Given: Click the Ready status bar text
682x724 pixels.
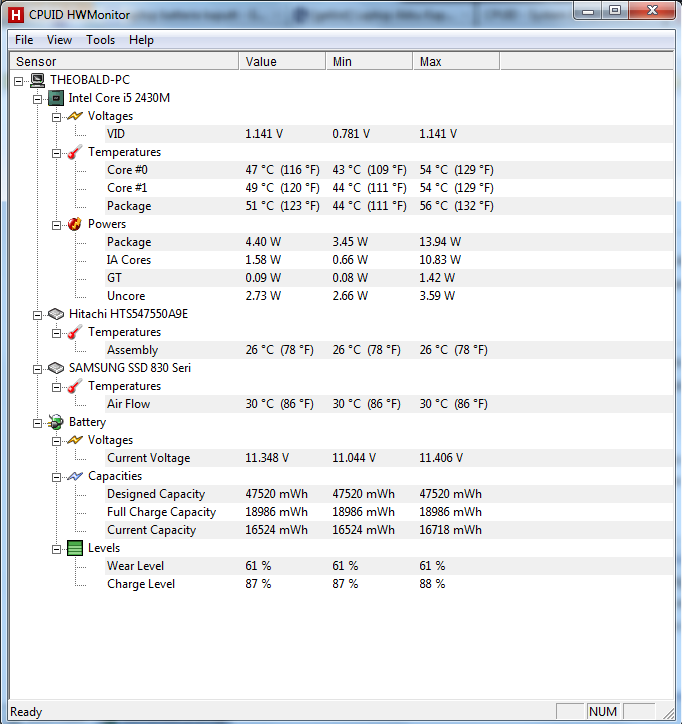Looking at the screenshot, I should 26,712.
